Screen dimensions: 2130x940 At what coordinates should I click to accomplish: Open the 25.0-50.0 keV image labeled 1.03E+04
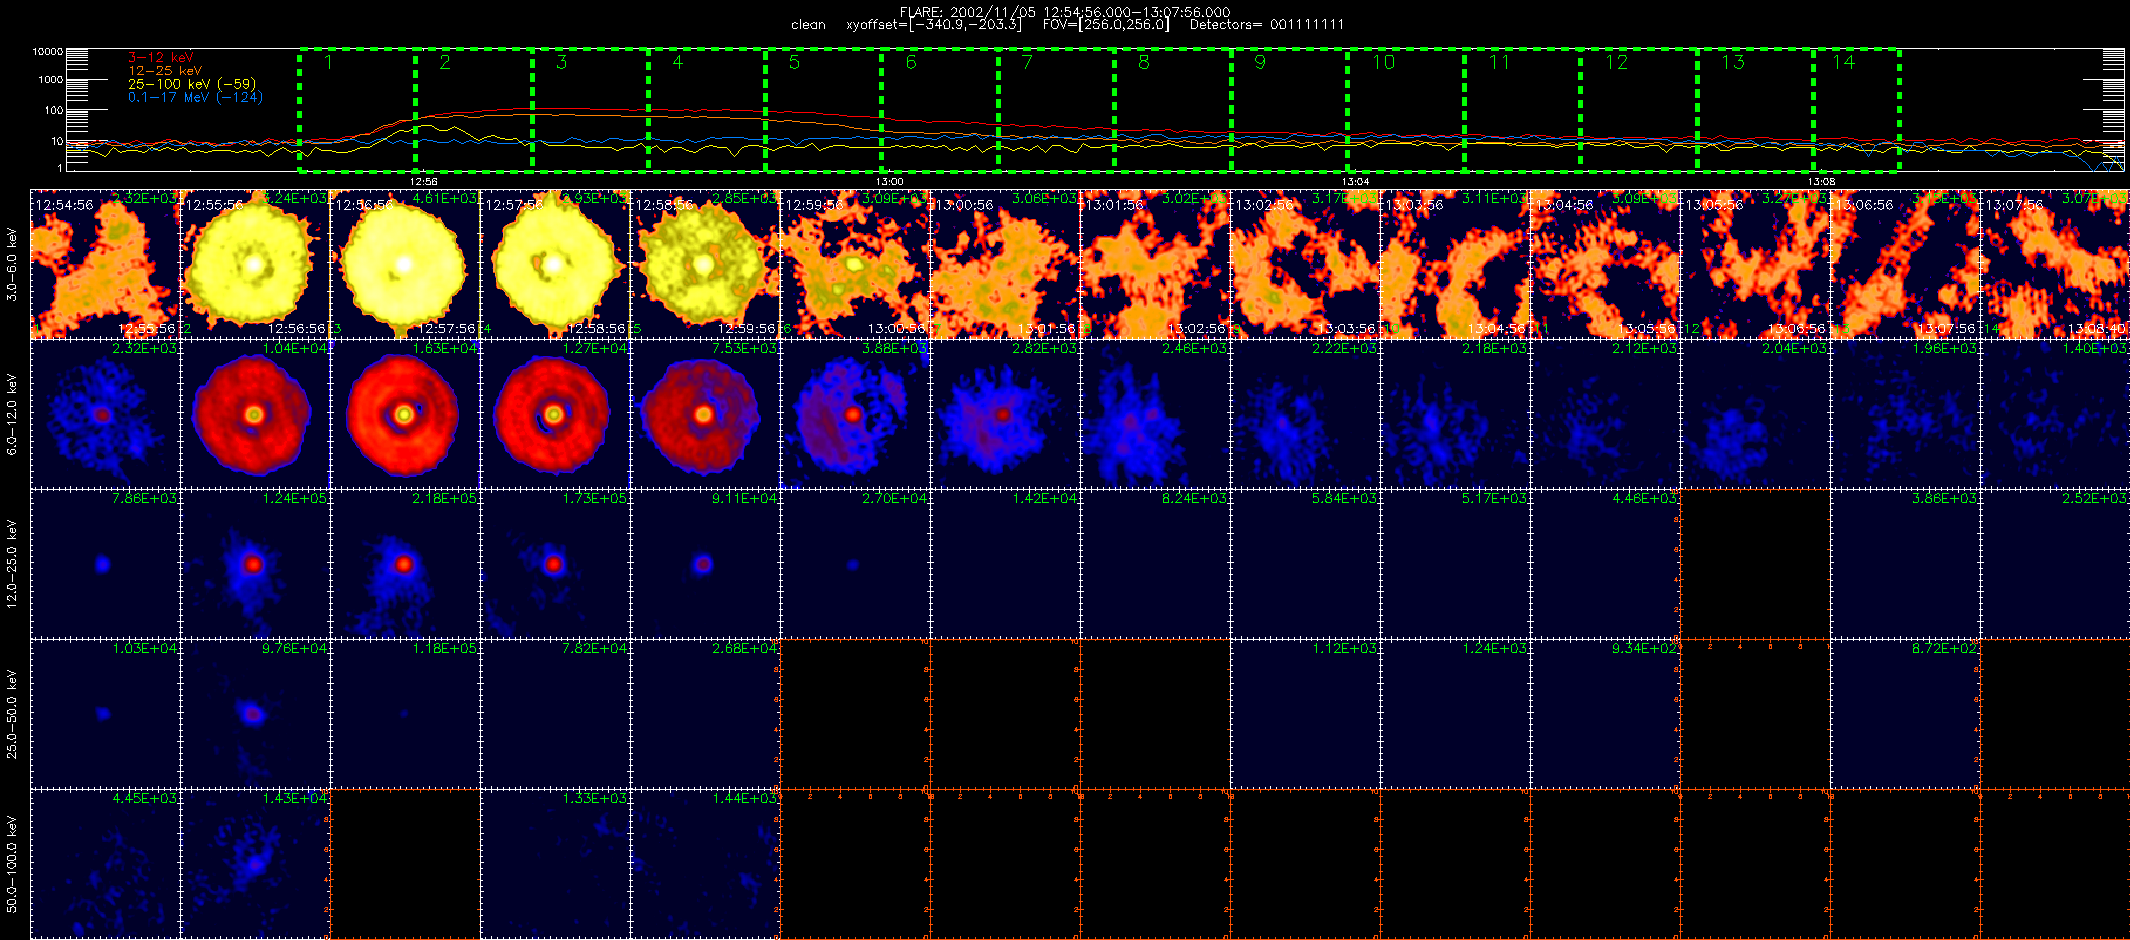pos(105,714)
